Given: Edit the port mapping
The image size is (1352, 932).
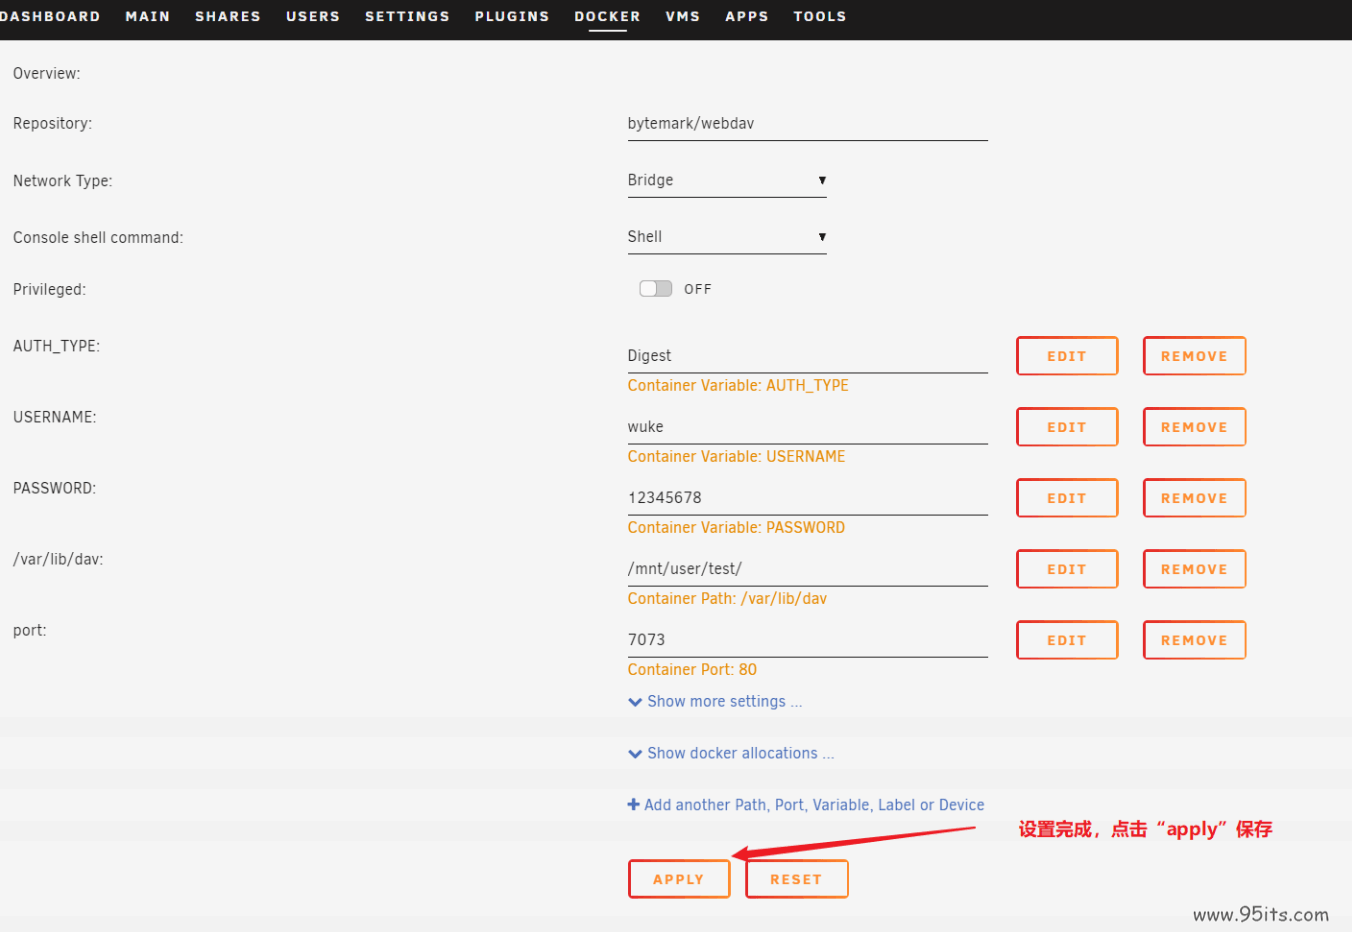Looking at the screenshot, I should (1067, 640).
